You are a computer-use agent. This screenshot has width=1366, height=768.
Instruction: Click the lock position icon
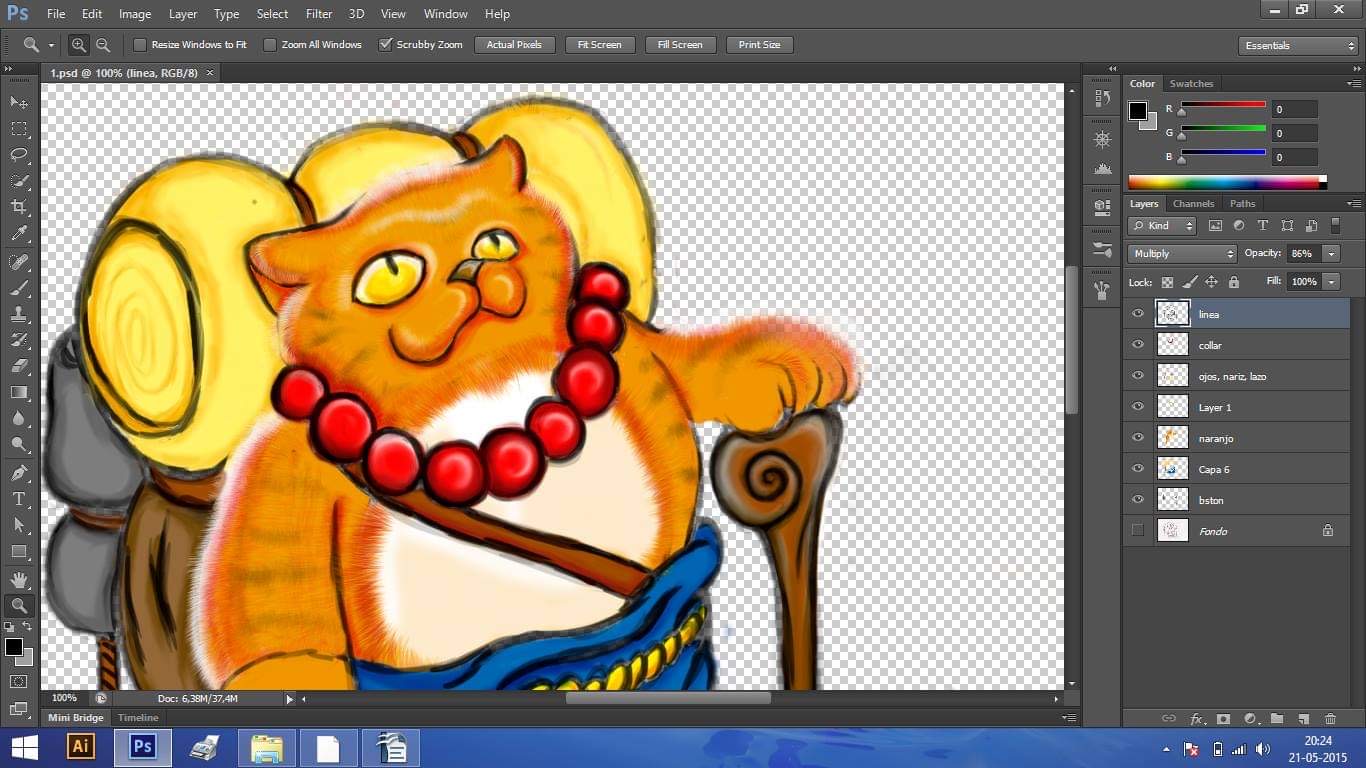[1211, 283]
